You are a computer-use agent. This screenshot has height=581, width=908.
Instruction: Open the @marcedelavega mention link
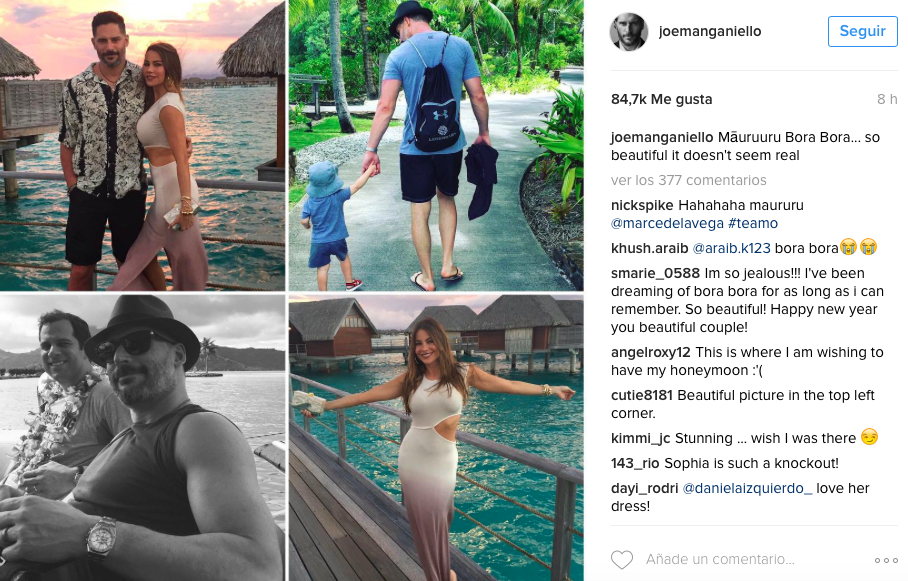coord(667,223)
